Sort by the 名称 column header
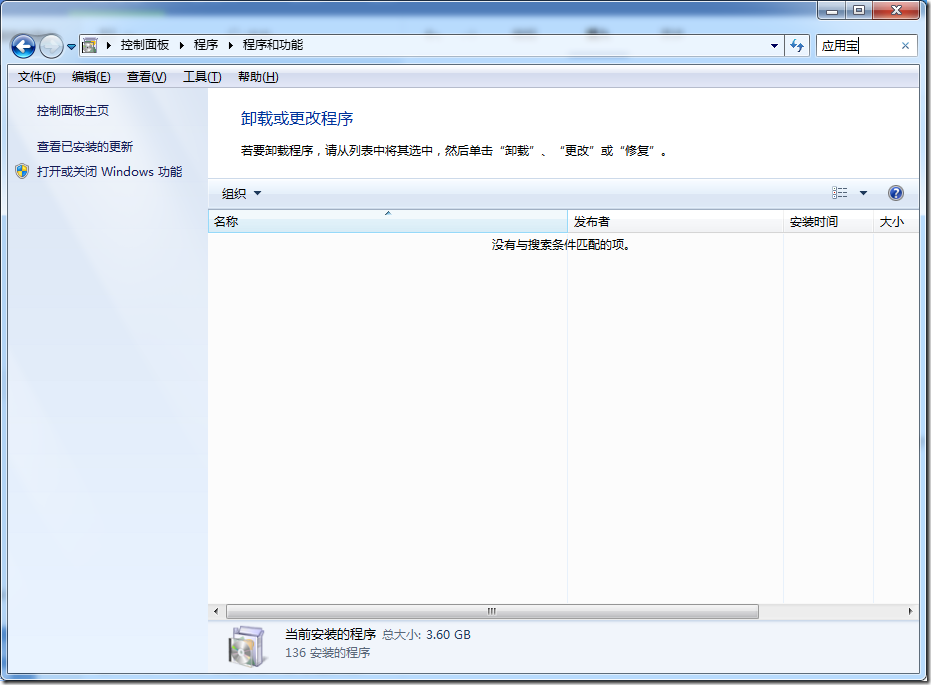The height and width of the screenshot is (685, 931). (387, 222)
